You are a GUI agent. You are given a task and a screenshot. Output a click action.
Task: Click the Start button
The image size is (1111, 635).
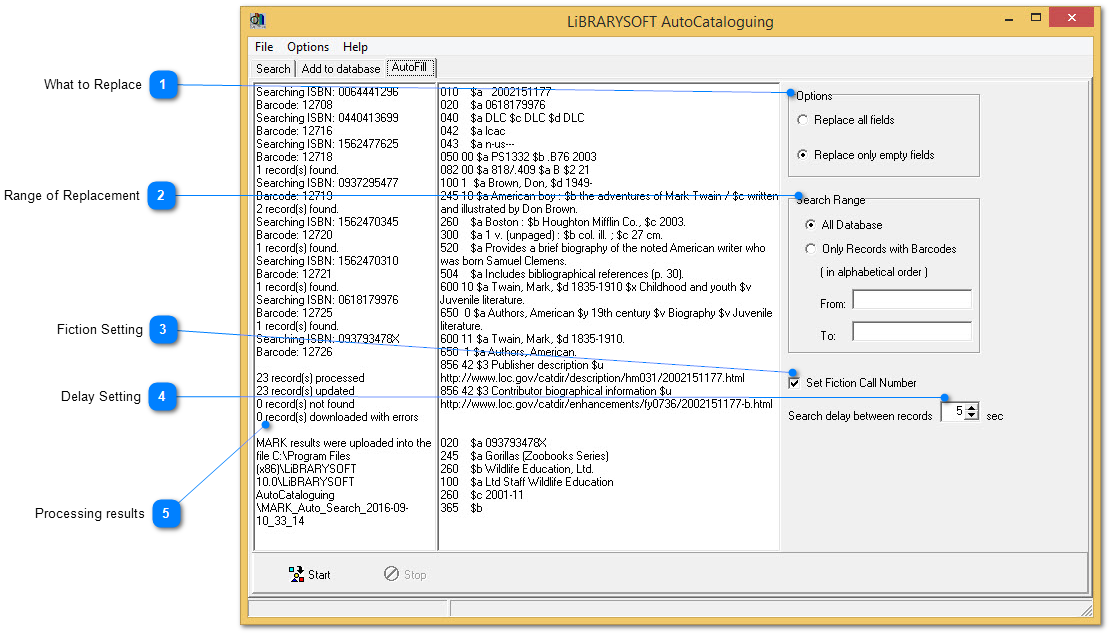310,574
